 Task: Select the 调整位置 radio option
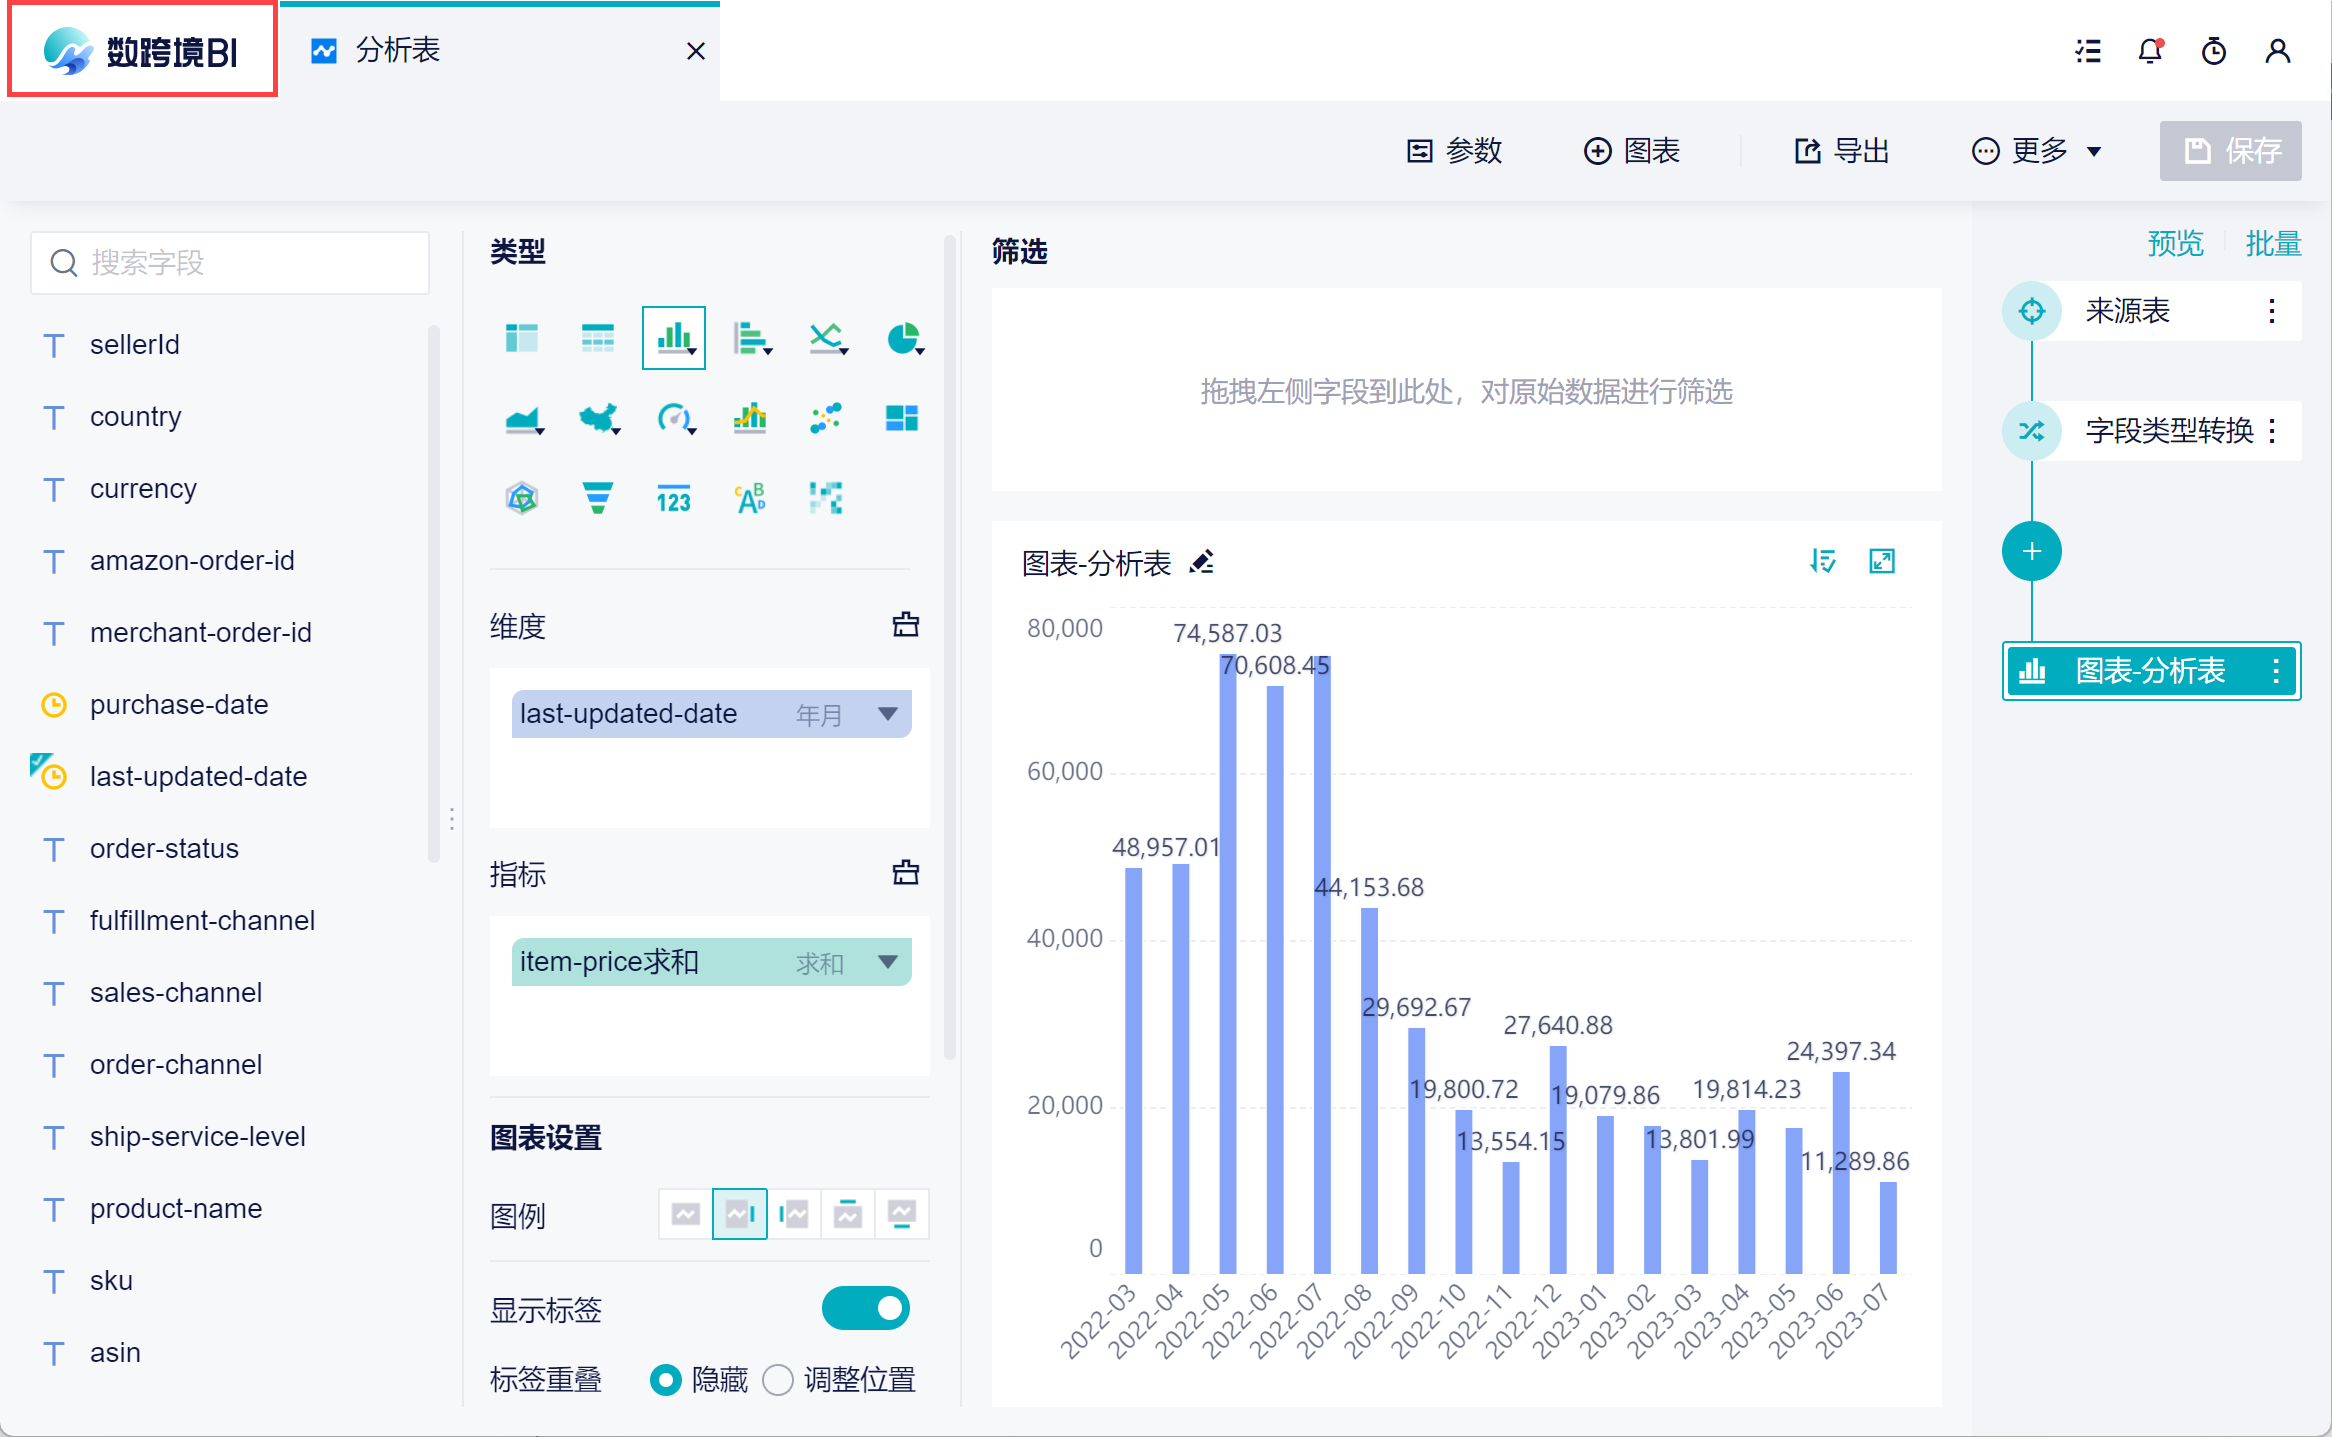pos(778,1380)
